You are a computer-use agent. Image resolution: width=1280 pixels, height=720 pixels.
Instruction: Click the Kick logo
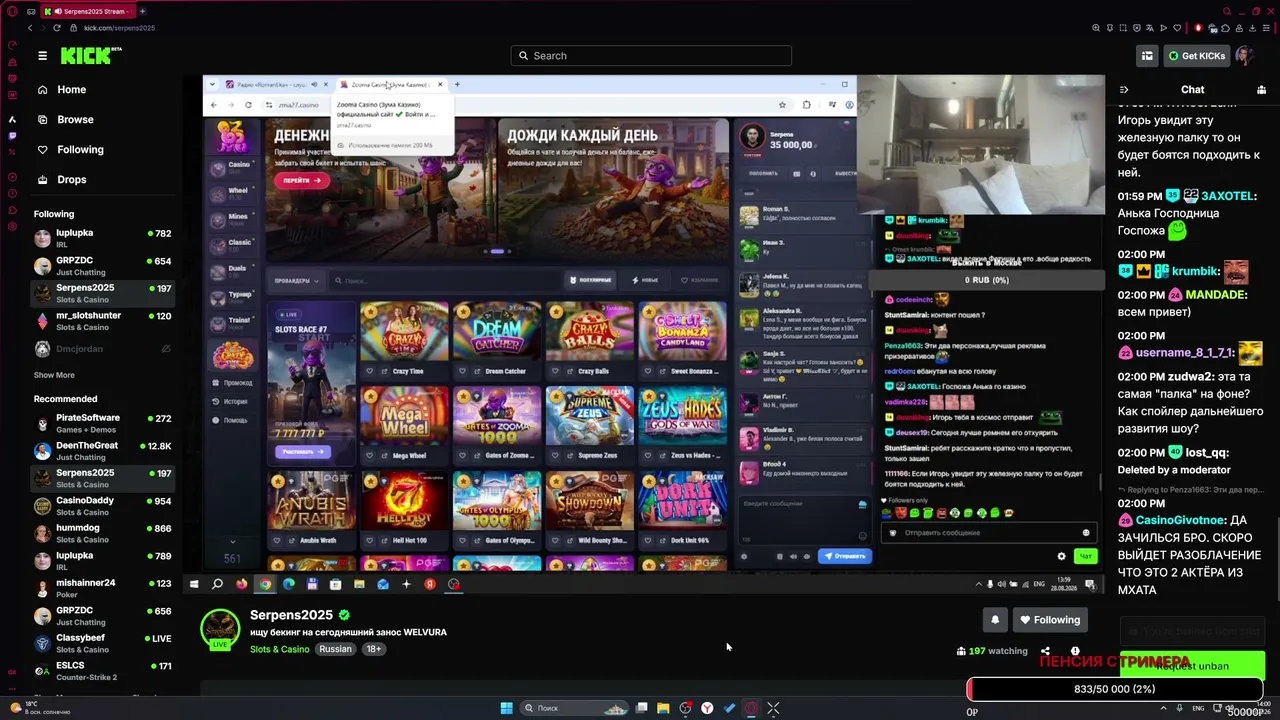coord(91,56)
